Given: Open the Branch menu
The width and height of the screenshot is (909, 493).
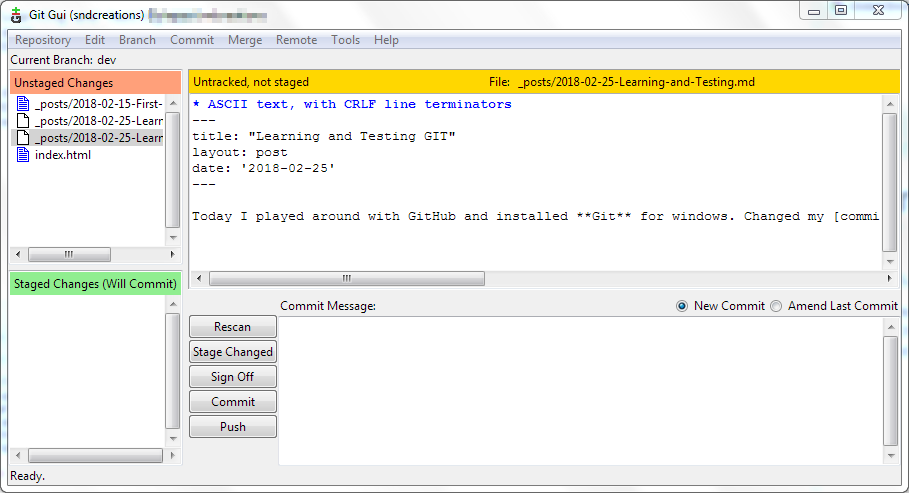Looking at the screenshot, I should pyautogui.click(x=137, y=40).
